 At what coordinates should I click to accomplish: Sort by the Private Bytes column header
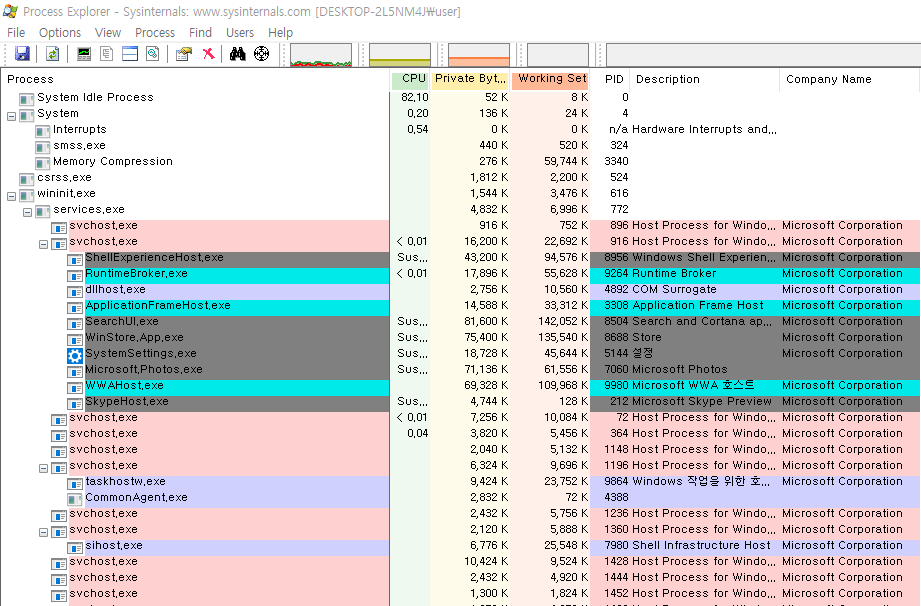(x=470, y=79)
